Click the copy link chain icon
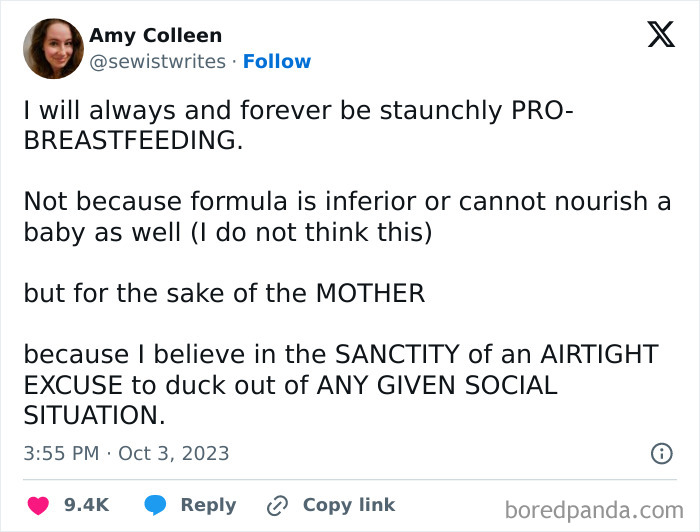700x532 pixels. click(277, 505)
